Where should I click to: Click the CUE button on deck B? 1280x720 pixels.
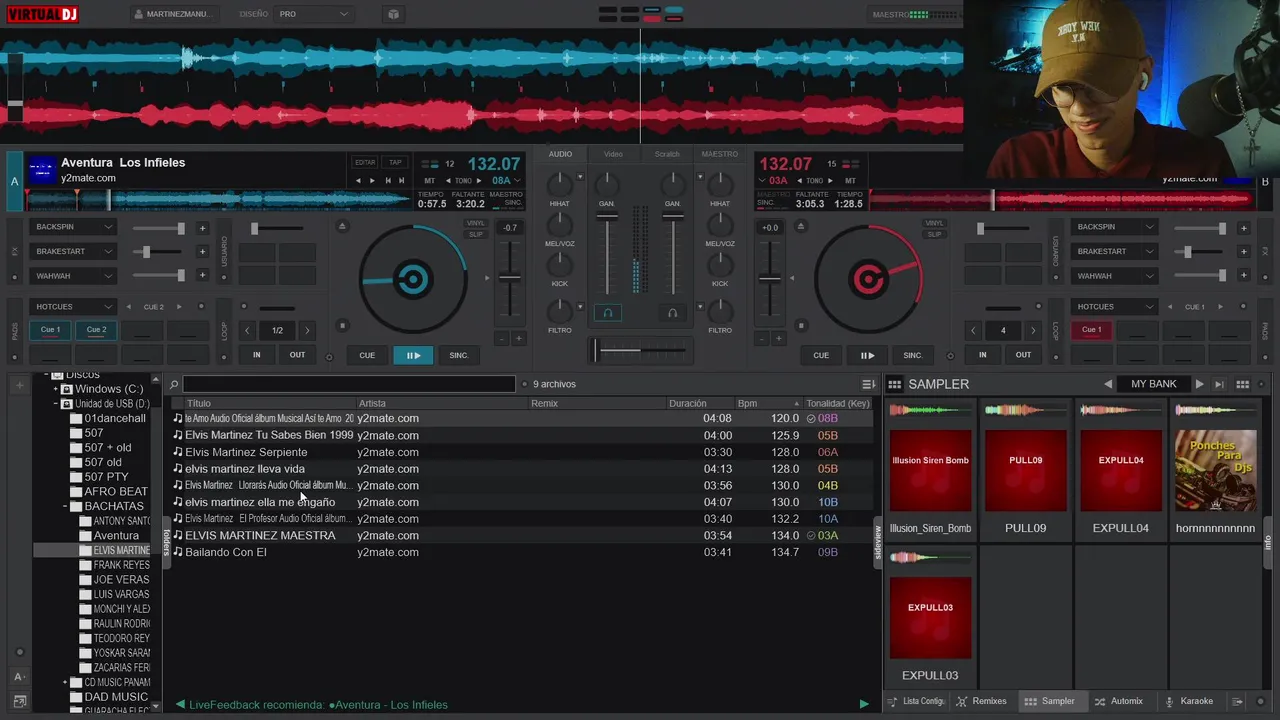[x=821, y=355]
